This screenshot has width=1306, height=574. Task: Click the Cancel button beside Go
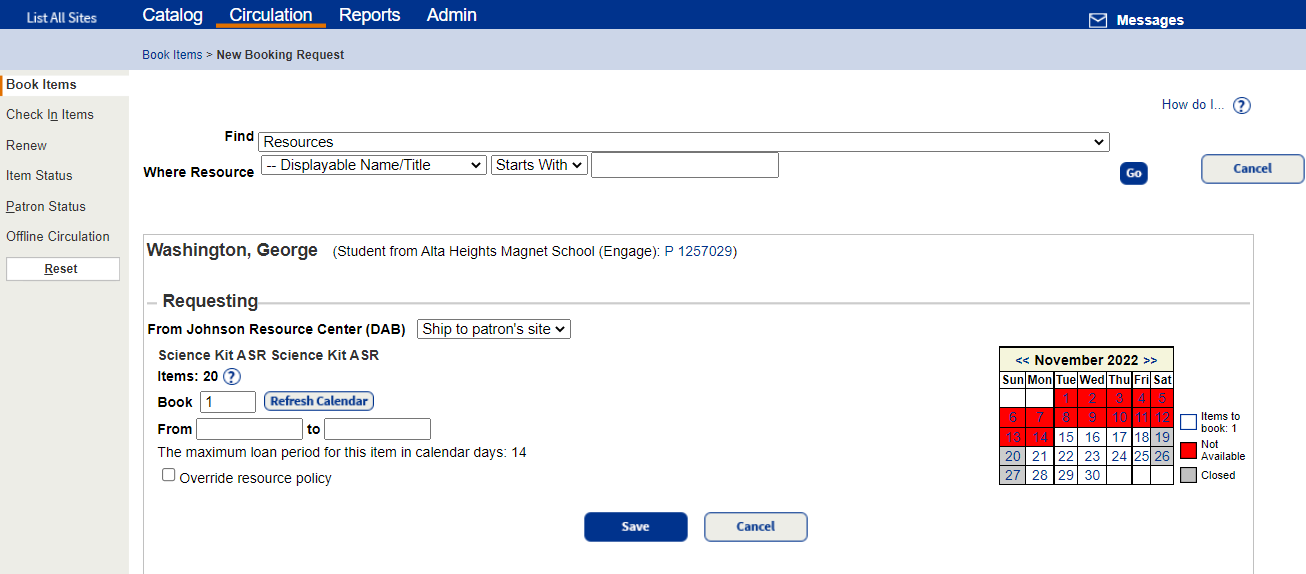click(1253, 169)
